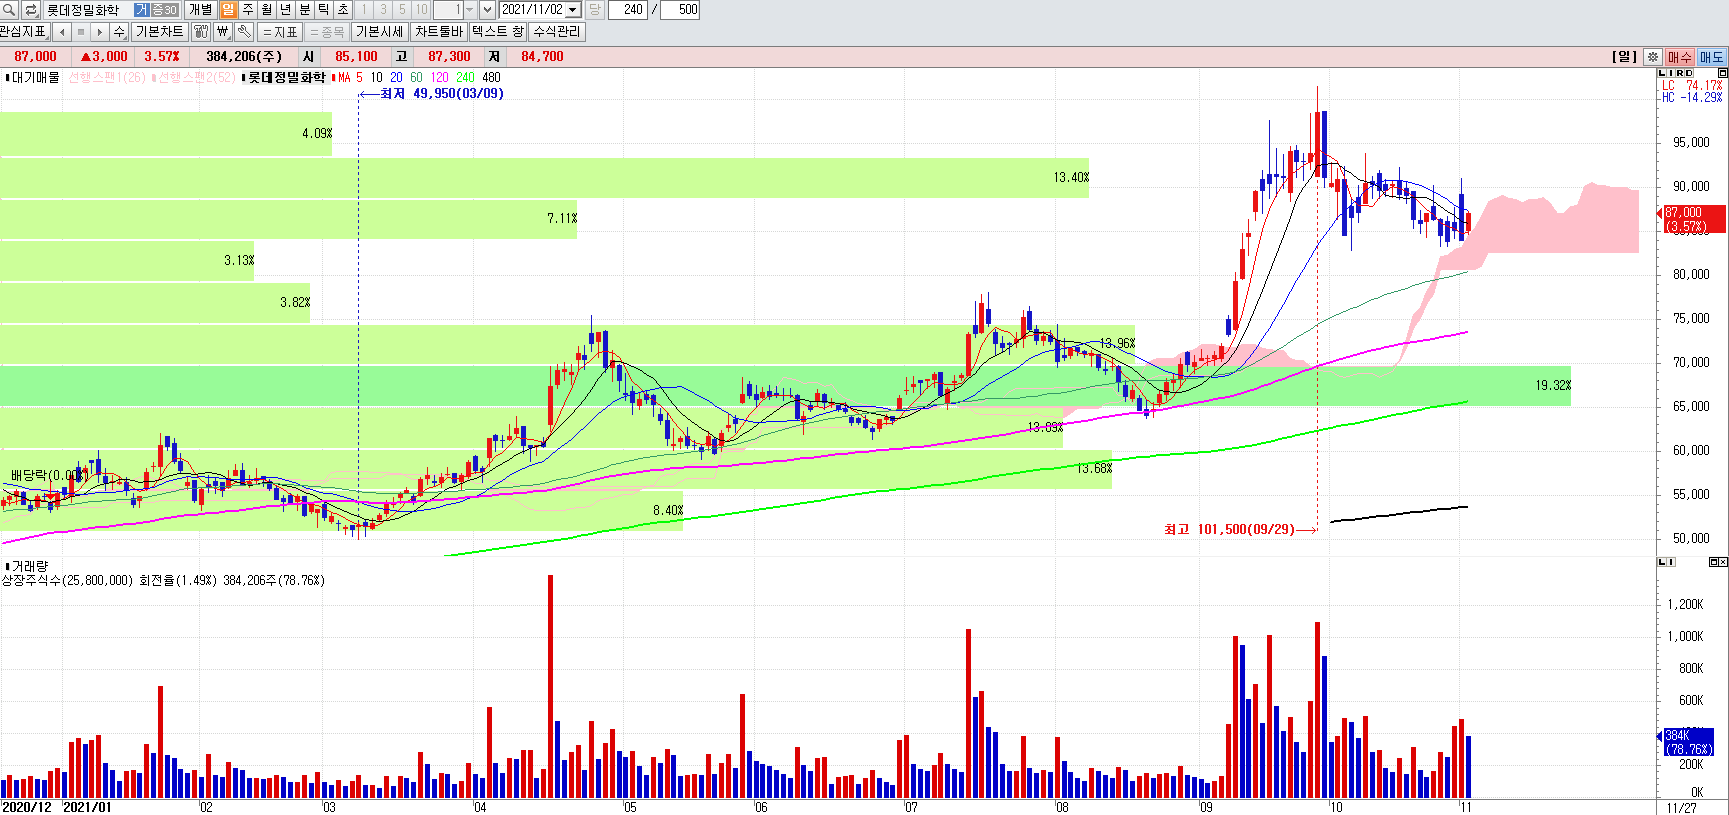
Task: Switch to tick (틱) chart period
Action: 324,10
